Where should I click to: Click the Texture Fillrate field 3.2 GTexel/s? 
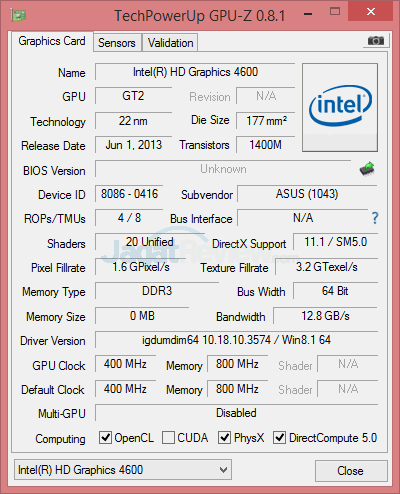327,267
